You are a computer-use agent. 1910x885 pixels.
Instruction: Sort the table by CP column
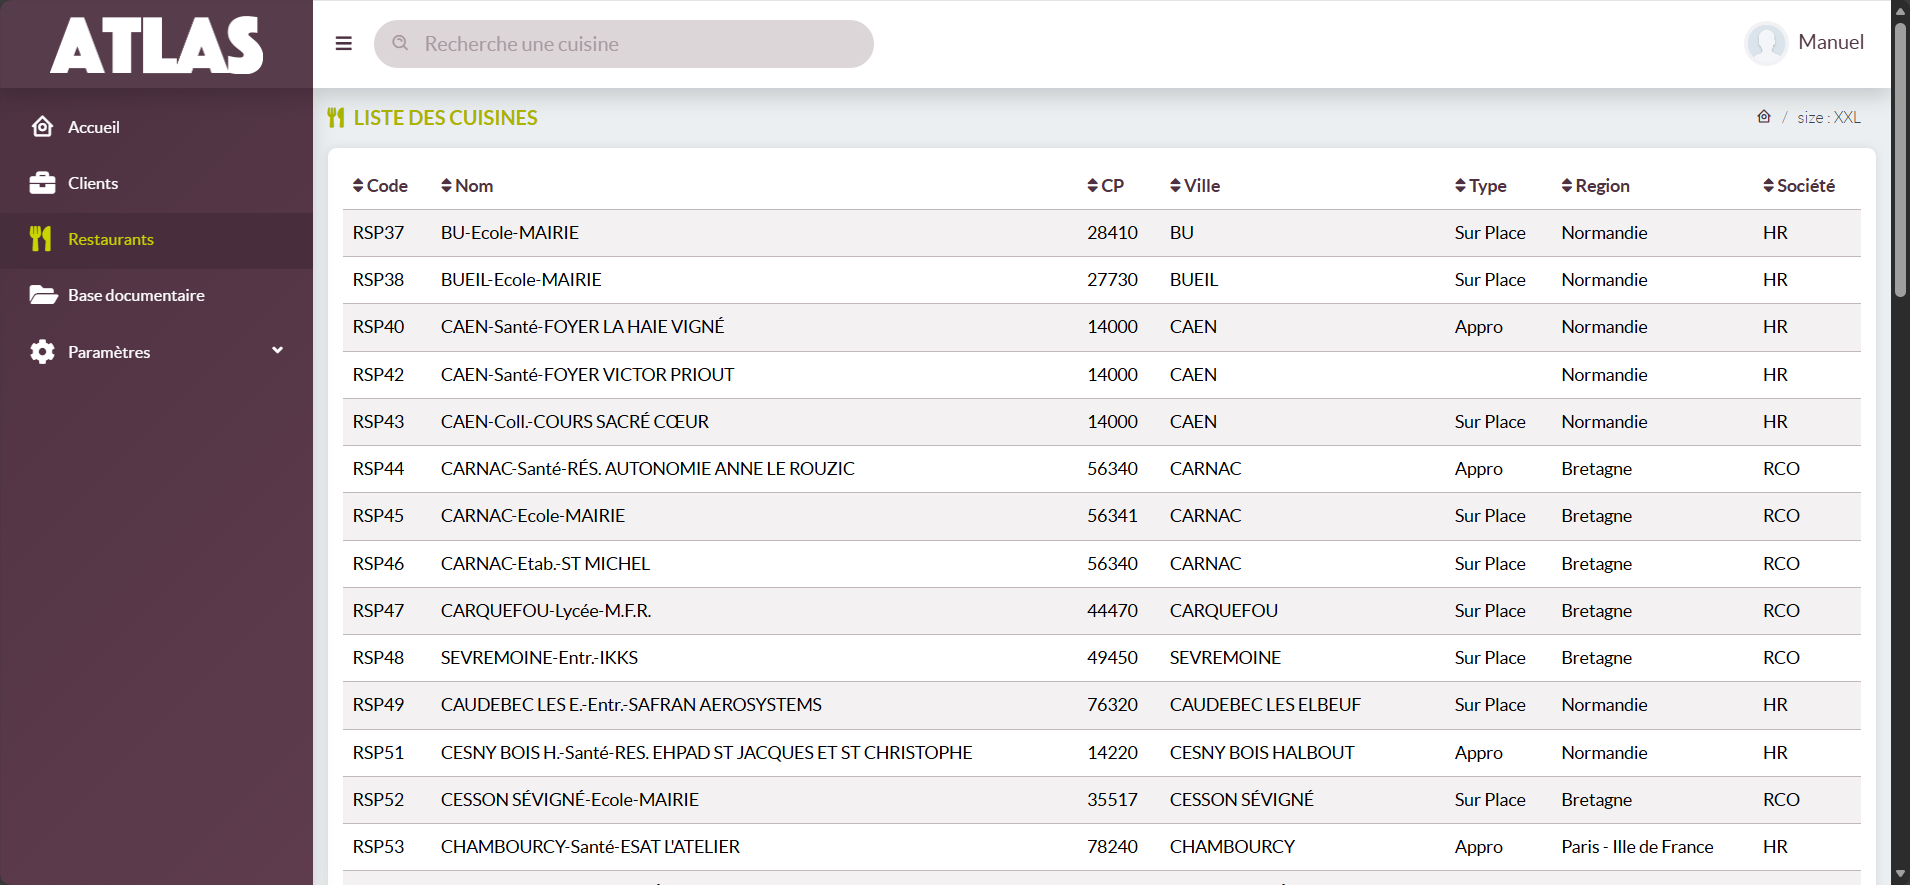tap(1106, 186)
